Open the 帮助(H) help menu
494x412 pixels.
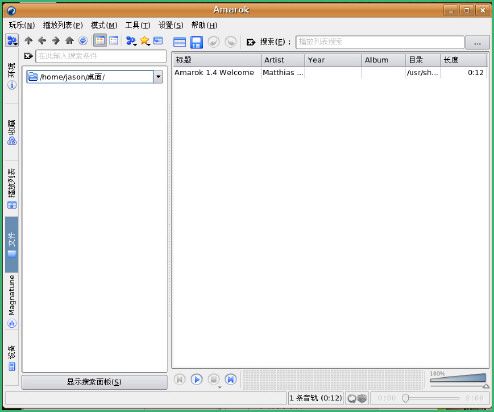click(204, 25)
